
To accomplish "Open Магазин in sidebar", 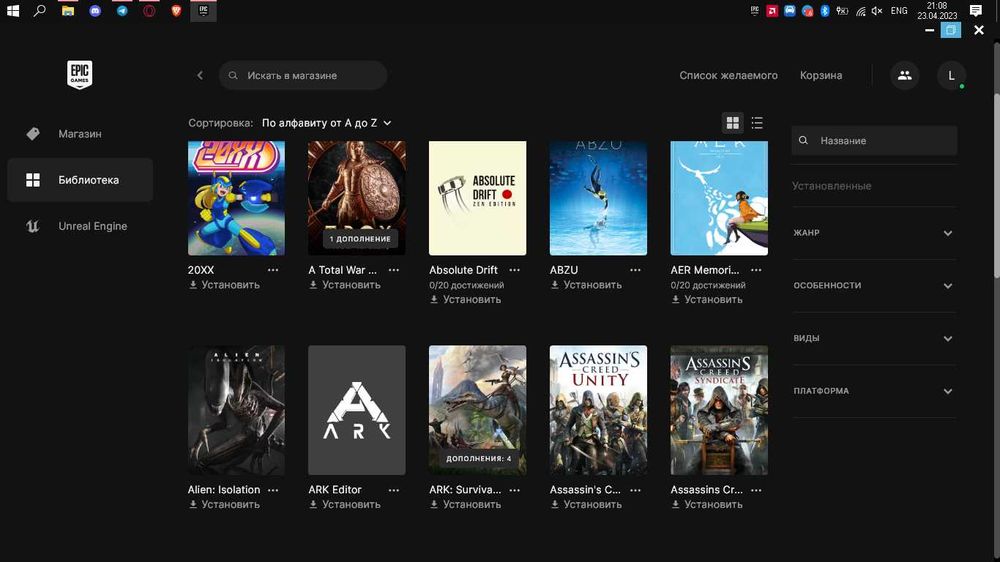I will pyautogui.click(x=80, y=134).
